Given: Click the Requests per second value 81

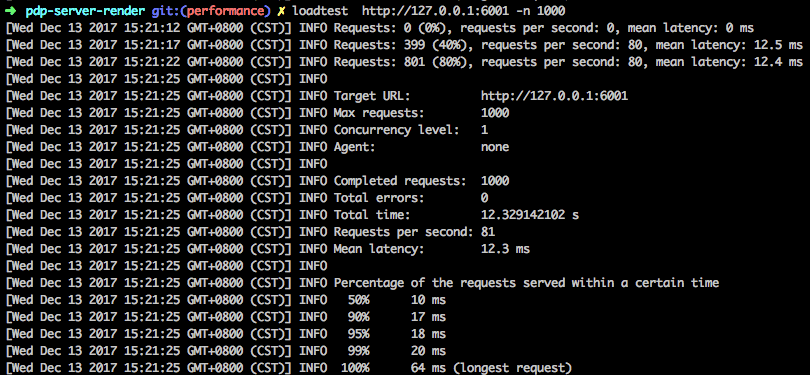Looking at the screenshot, I should click(488, 232).
